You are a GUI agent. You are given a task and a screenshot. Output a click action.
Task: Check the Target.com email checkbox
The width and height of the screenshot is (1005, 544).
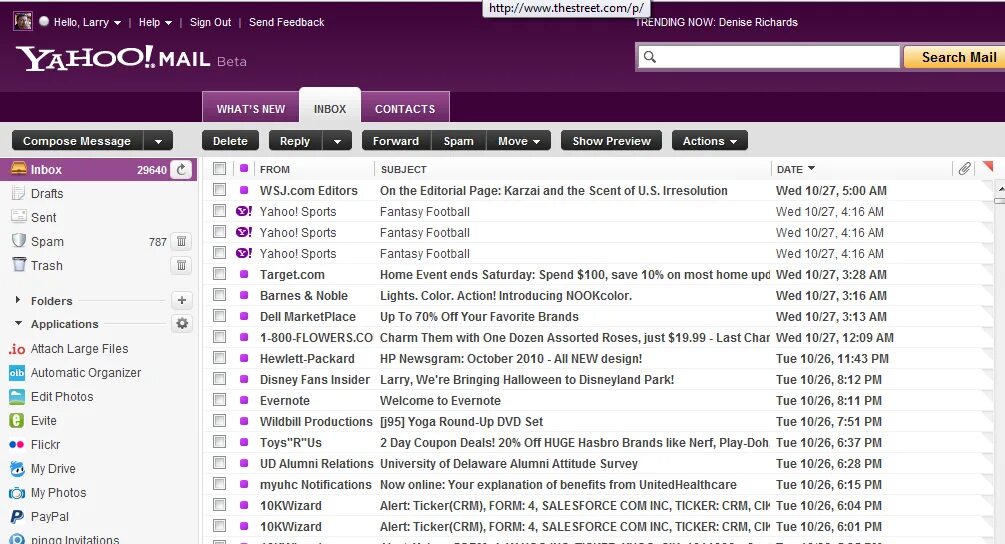click(220, 274)
